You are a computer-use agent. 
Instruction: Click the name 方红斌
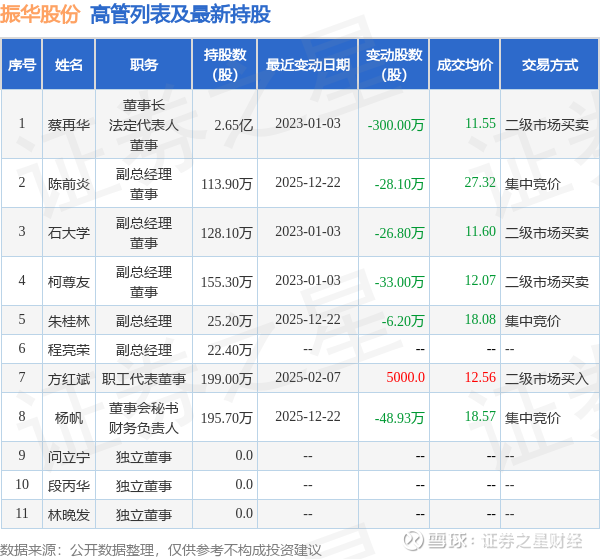pyautogui.click(x=69, y=379)
